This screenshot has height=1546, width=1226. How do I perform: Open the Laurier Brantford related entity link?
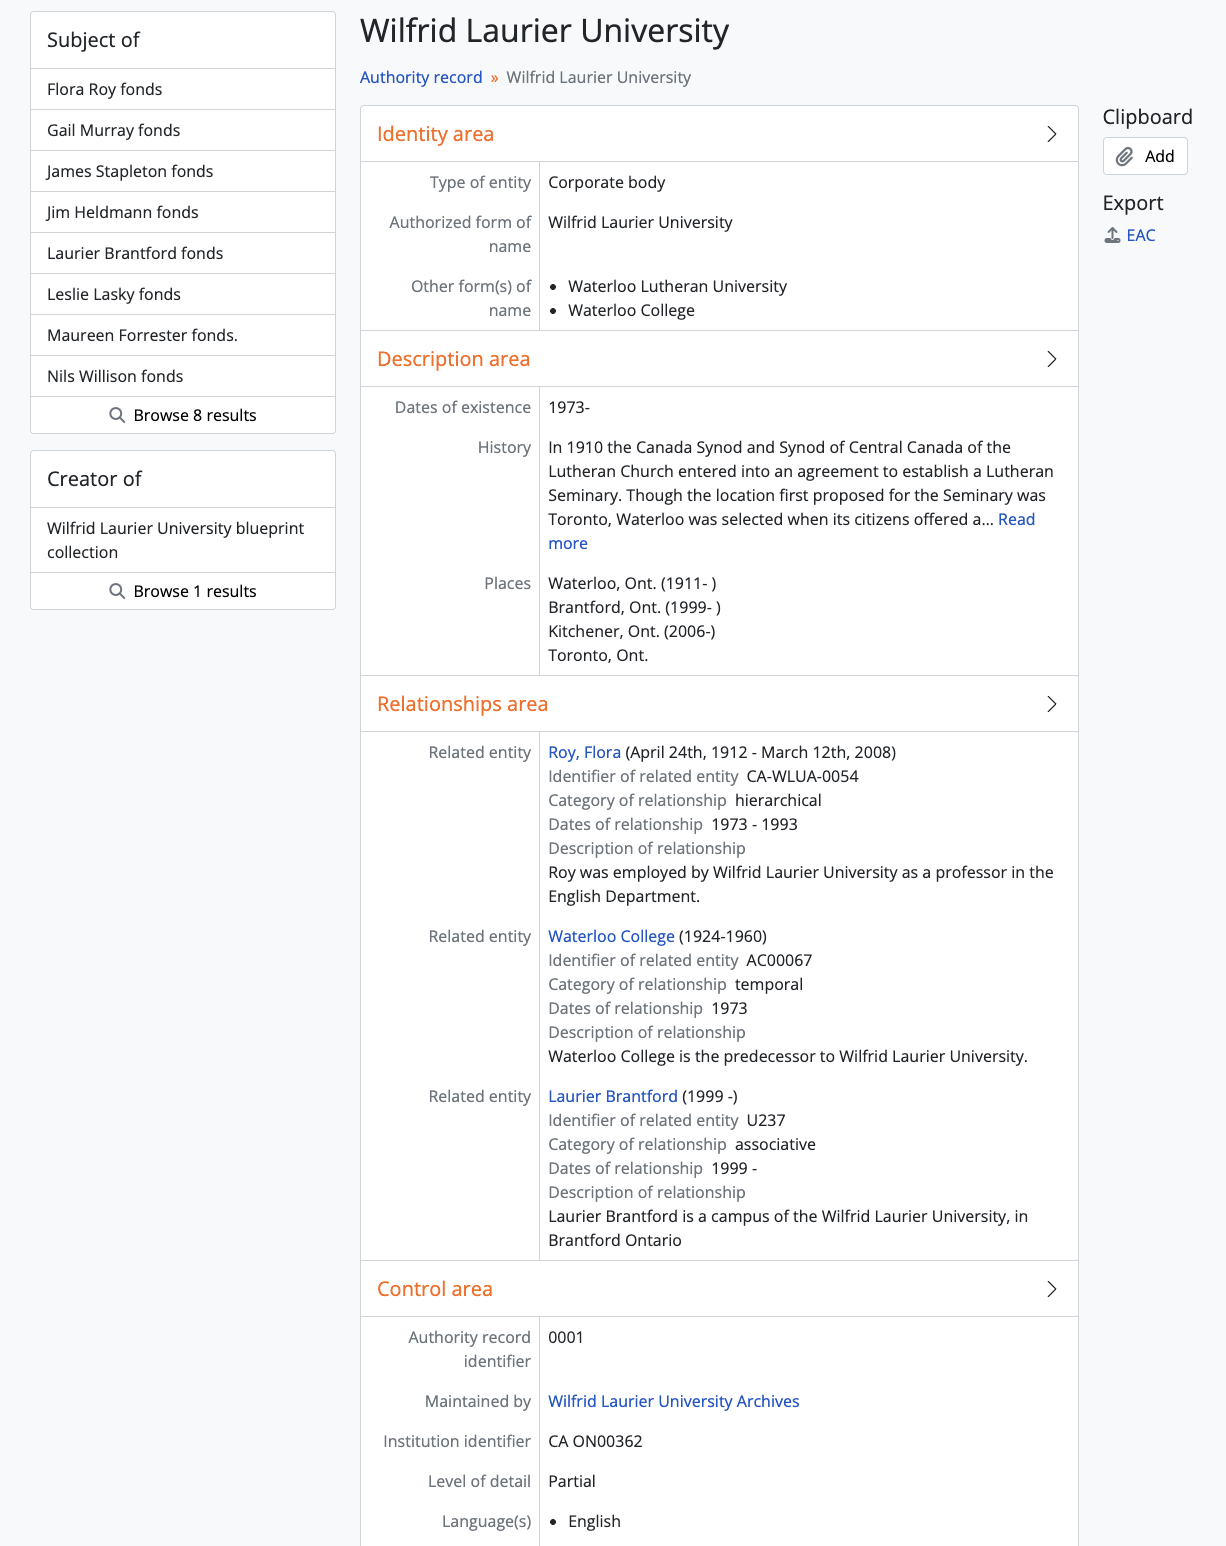[x=612, y=1096]
